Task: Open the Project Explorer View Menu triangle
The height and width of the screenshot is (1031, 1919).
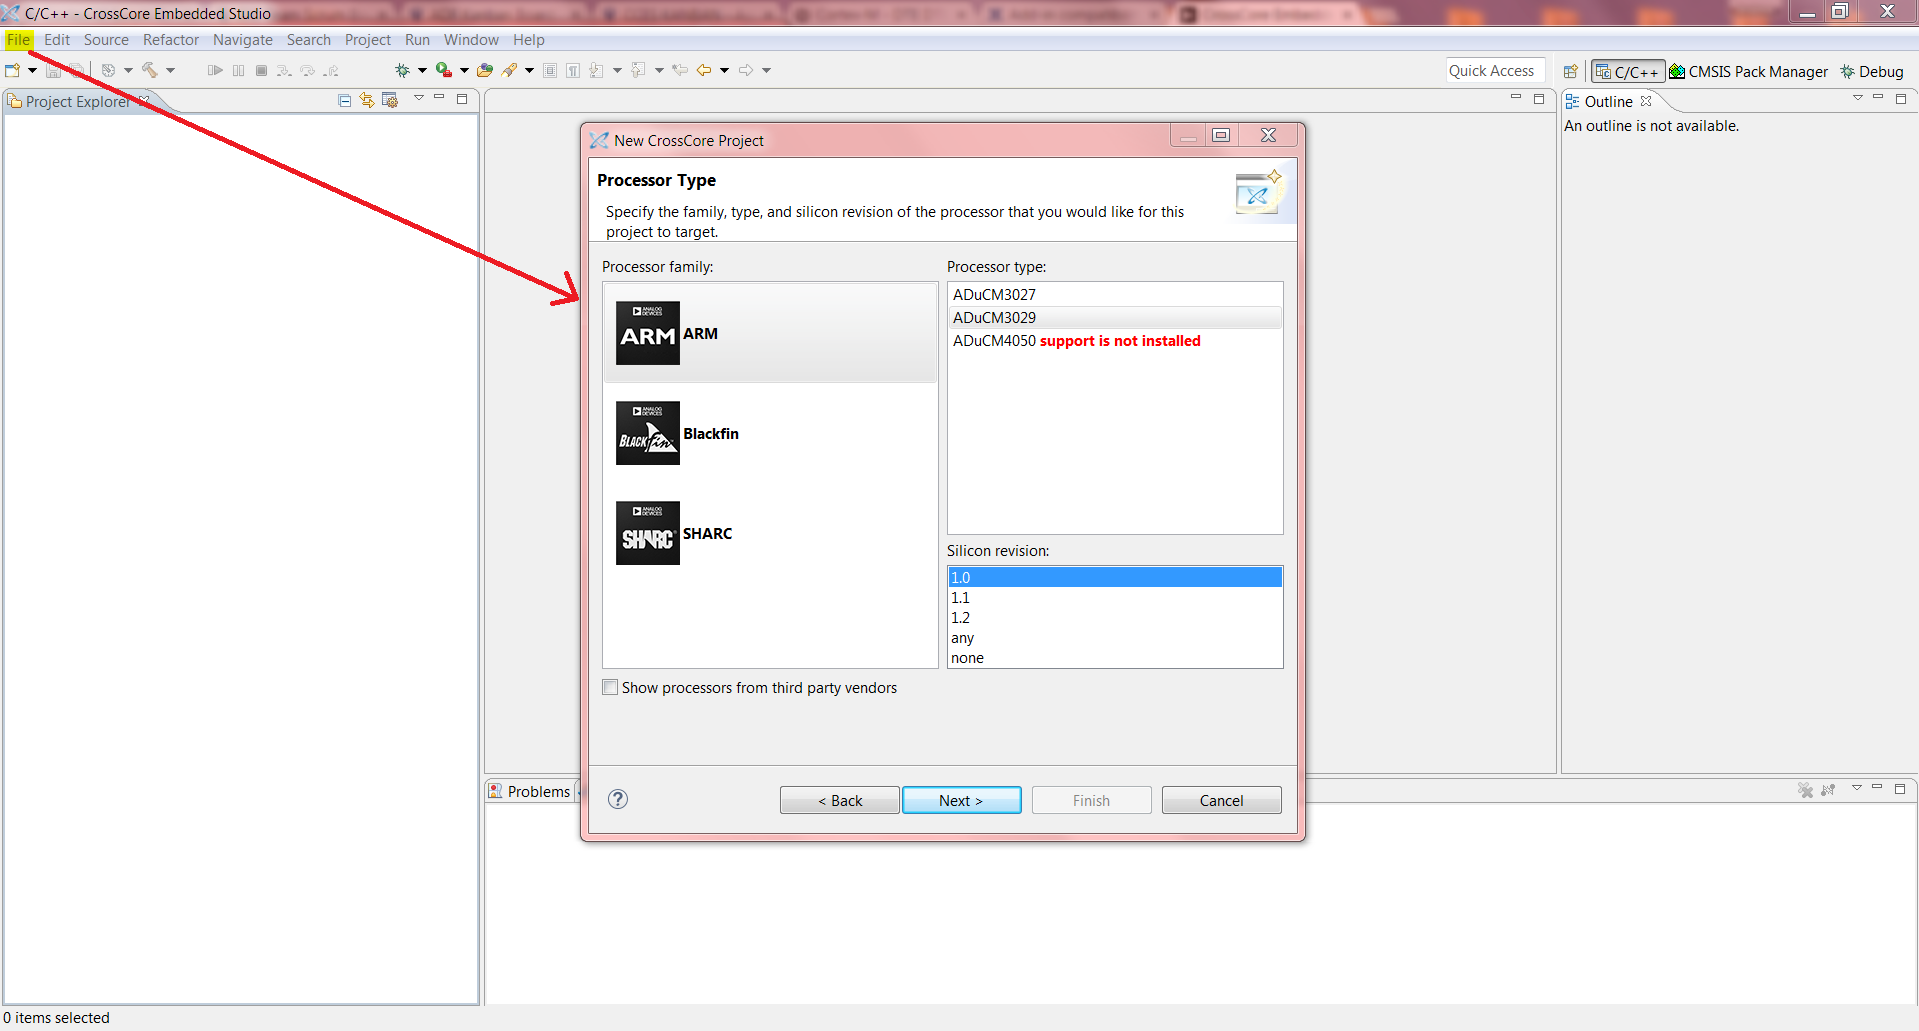Action: click(419, 98)
